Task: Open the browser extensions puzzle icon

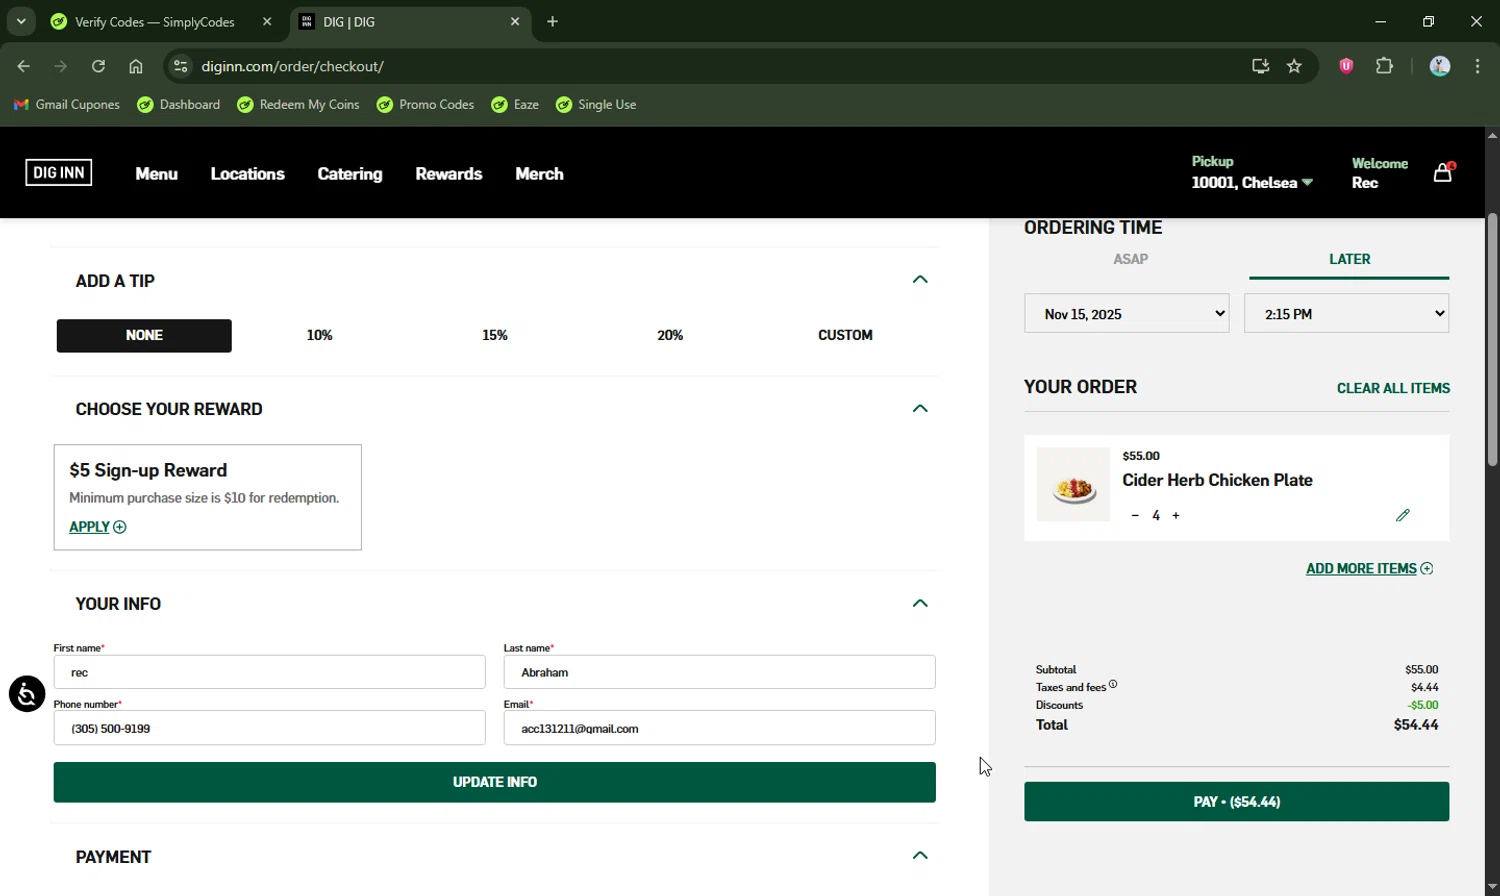Action: 1384,66
